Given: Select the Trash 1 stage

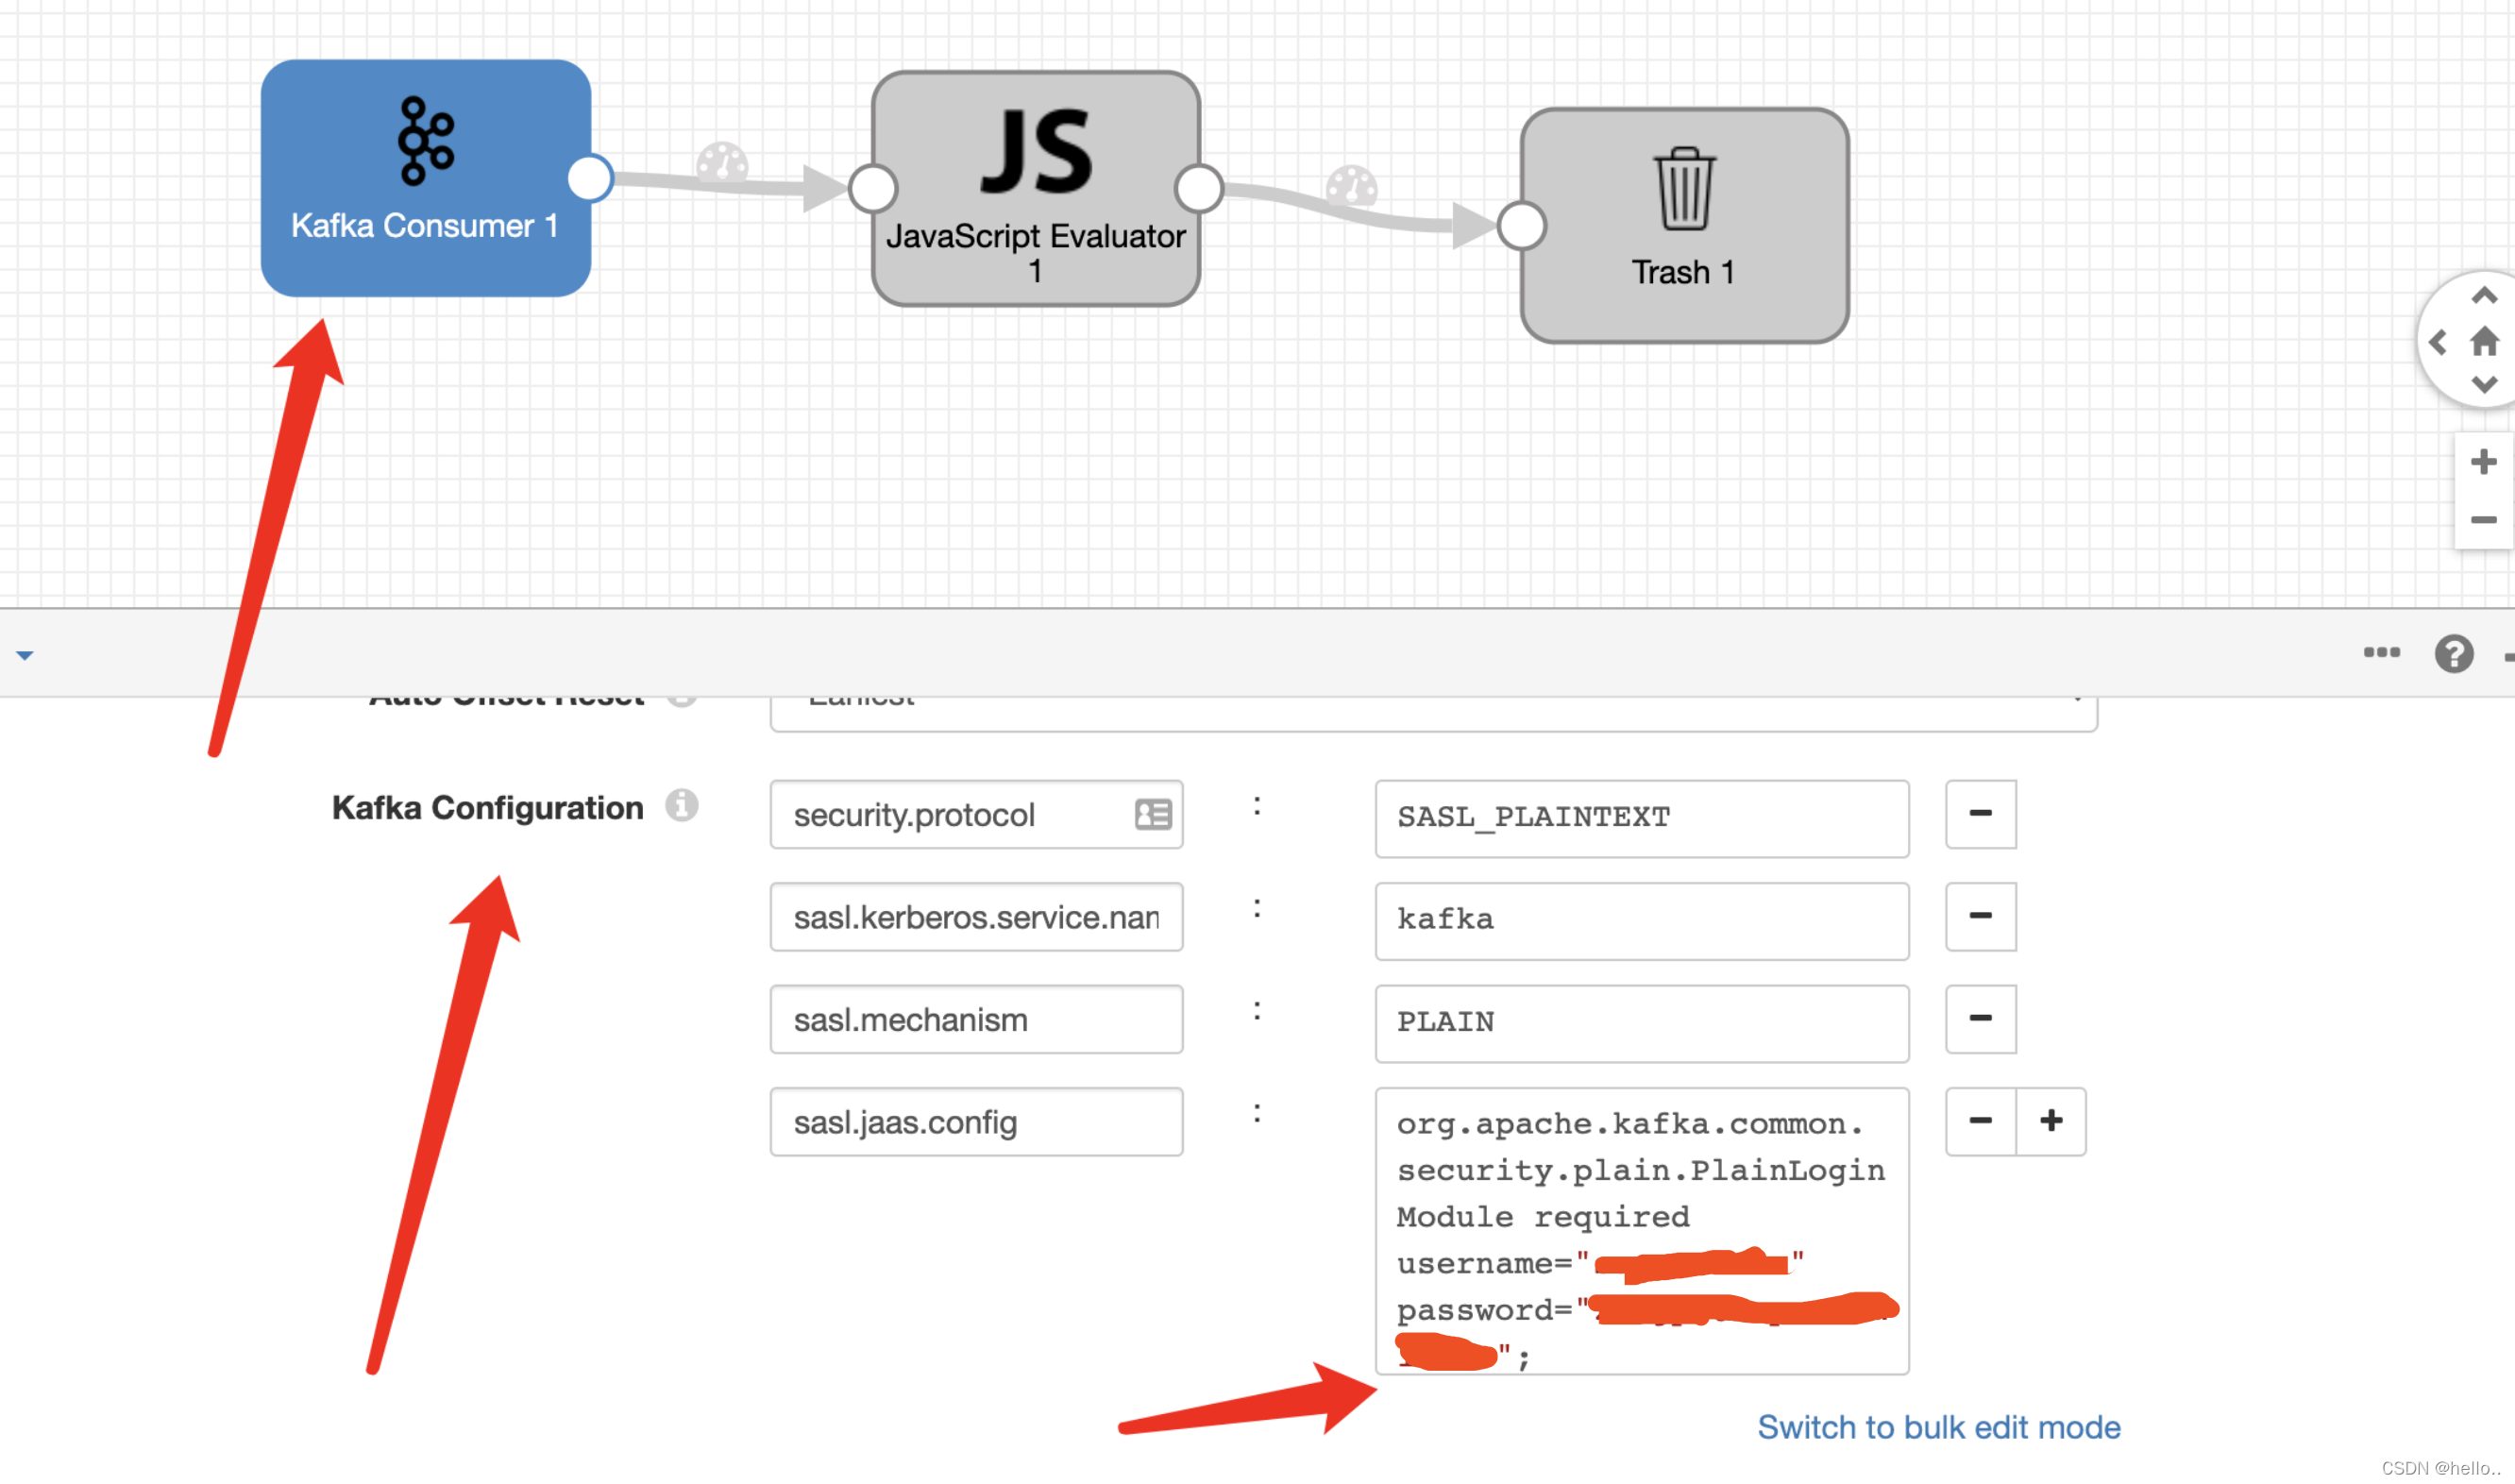Looking at the screenshot, I should click(x=1684, y=225).
